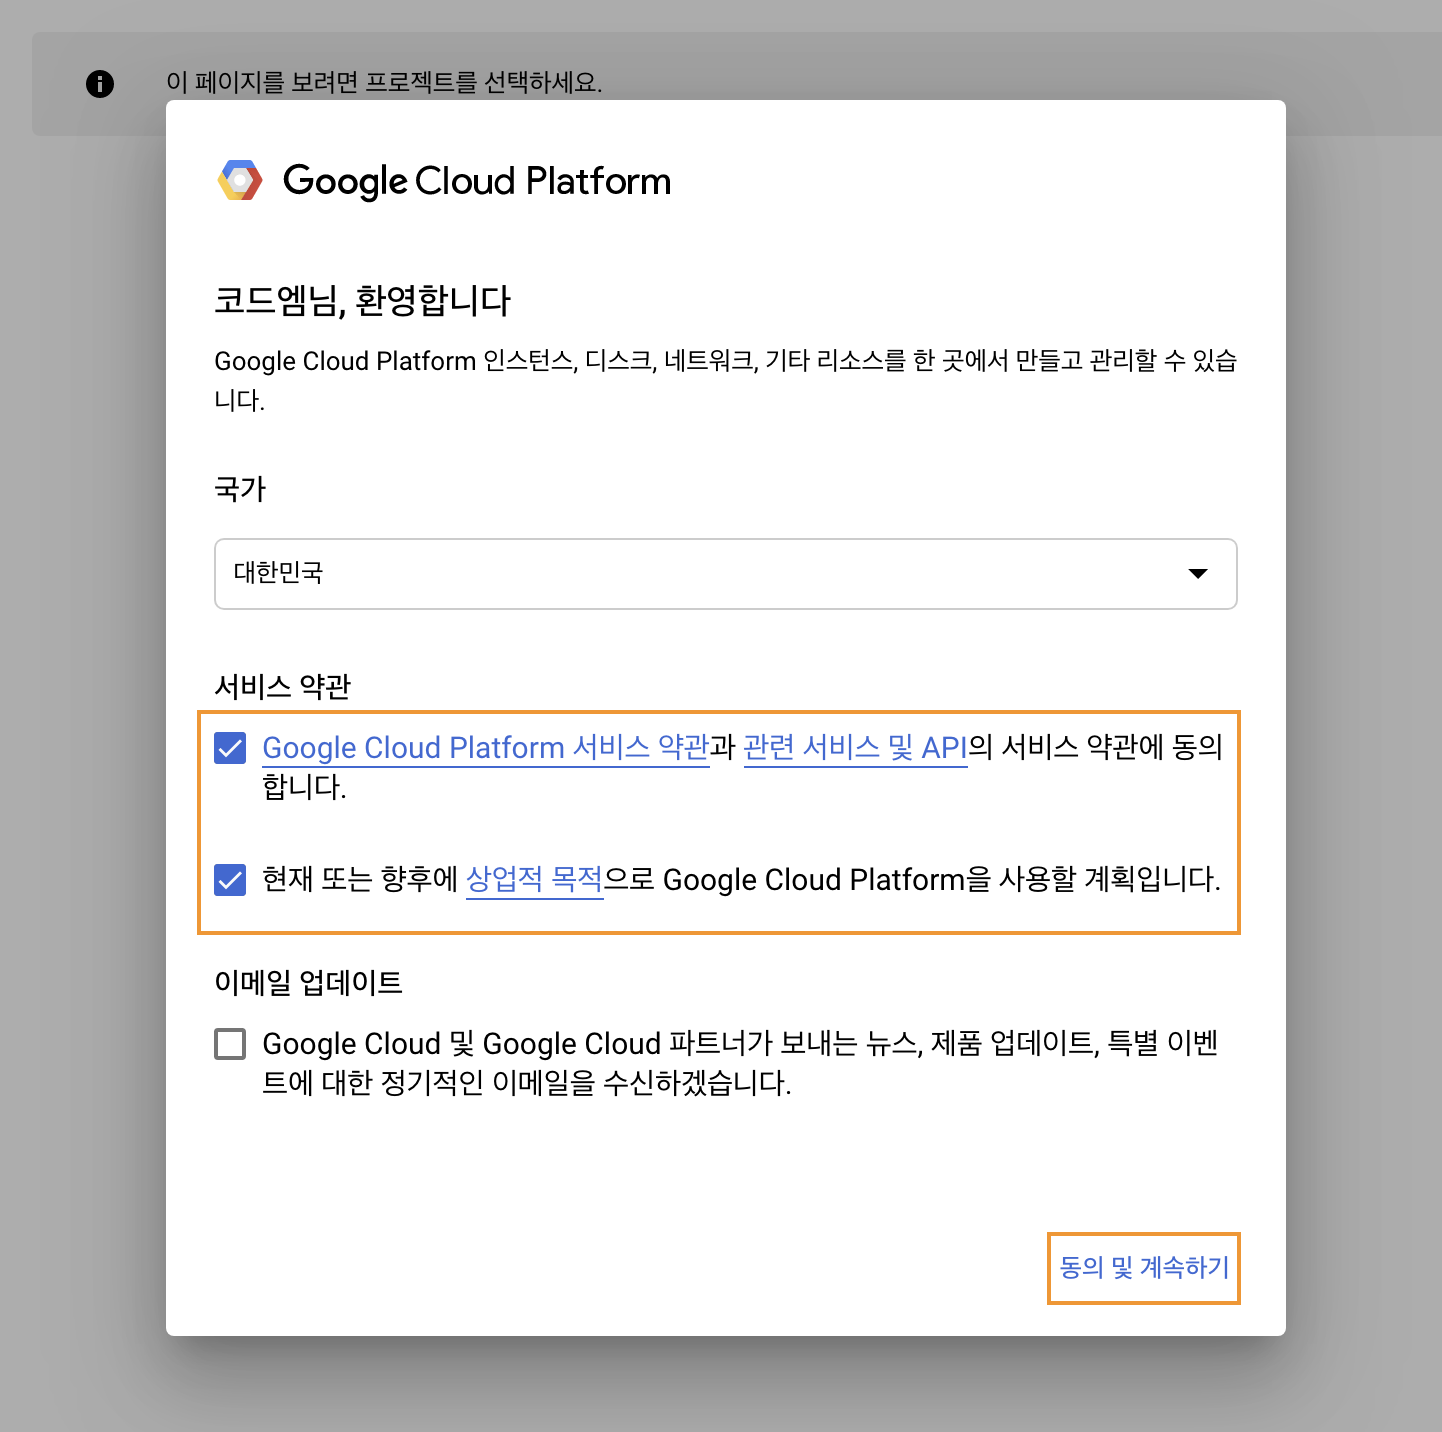Uncheck the Google Cloud Platform 서비스 약관 agreement checkbox
The image size is (1442, 1432).
point(230,747)
